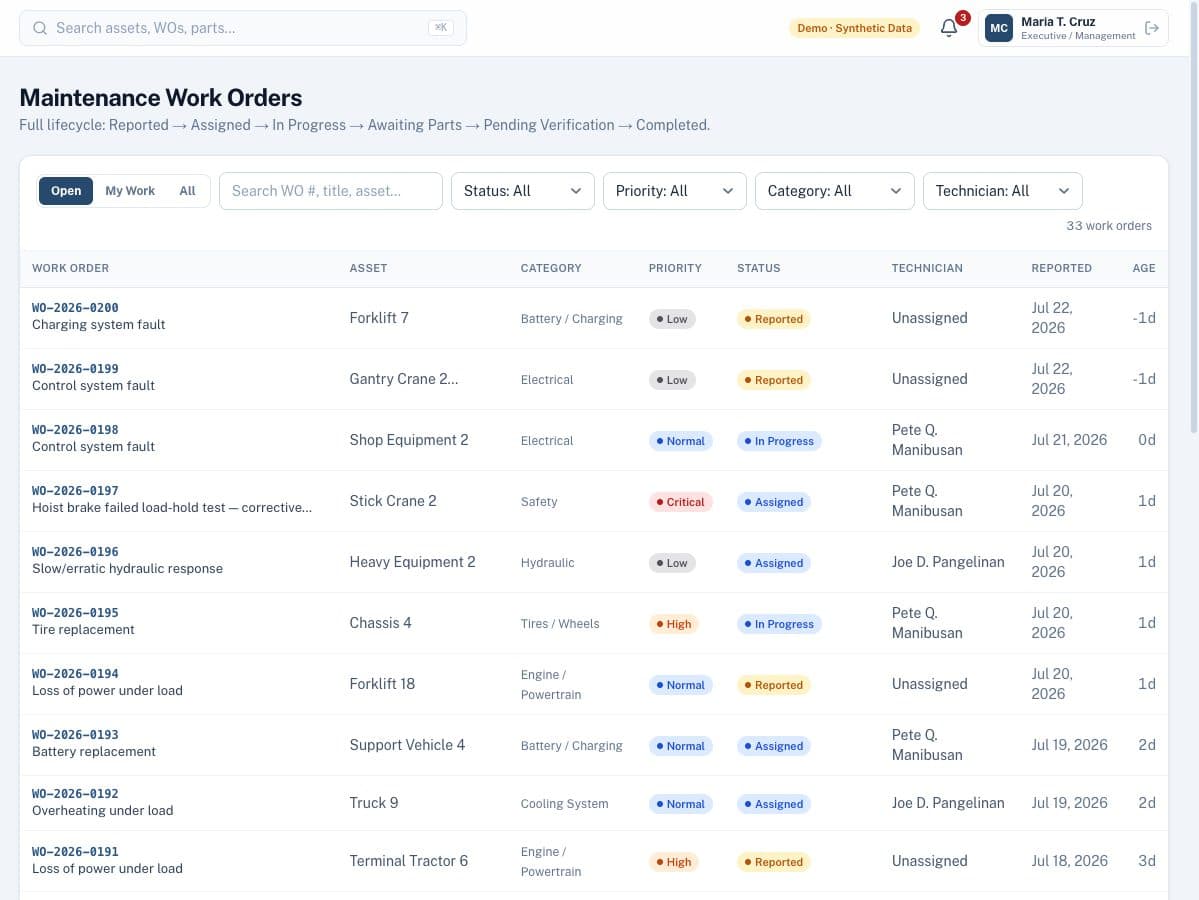
Task: Focus the Search WO # field
Action: [x=330, y=191]
